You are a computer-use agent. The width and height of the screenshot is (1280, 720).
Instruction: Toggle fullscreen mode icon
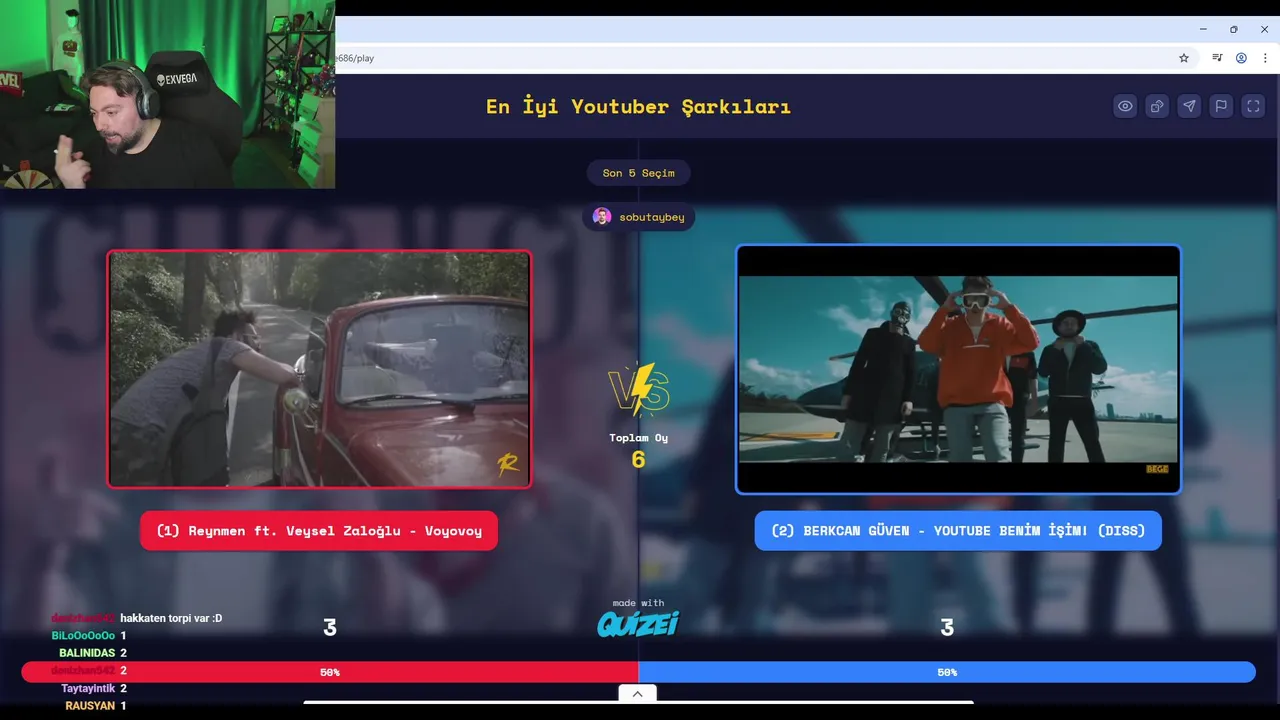click(1253, 106)
